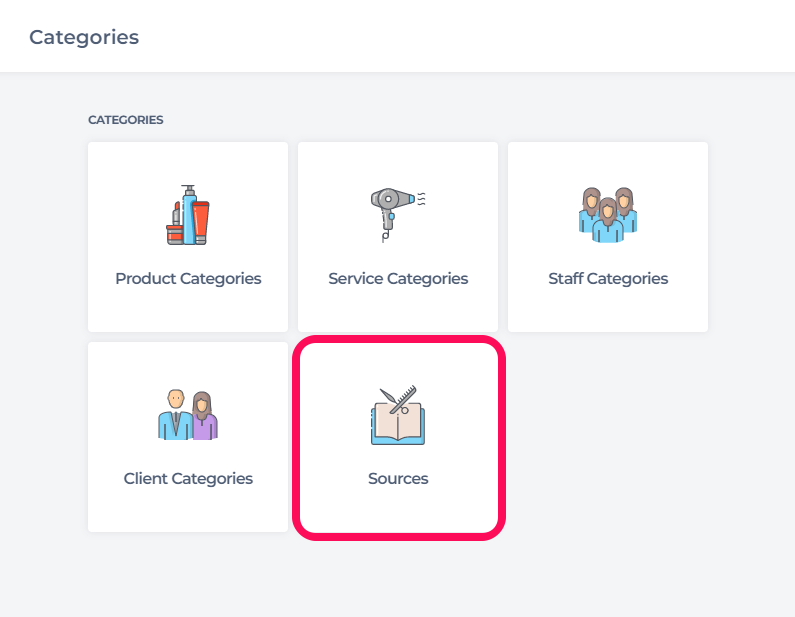Select the highlighted Sources card

[399, 438]
